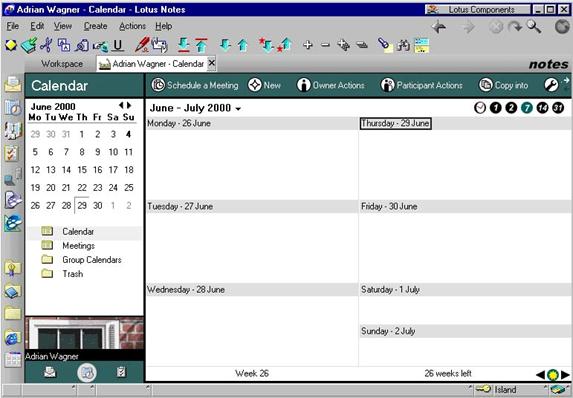Open Mail from the left bookmark bar
This screenshot has height=398, width=573.
click(12, 84)
